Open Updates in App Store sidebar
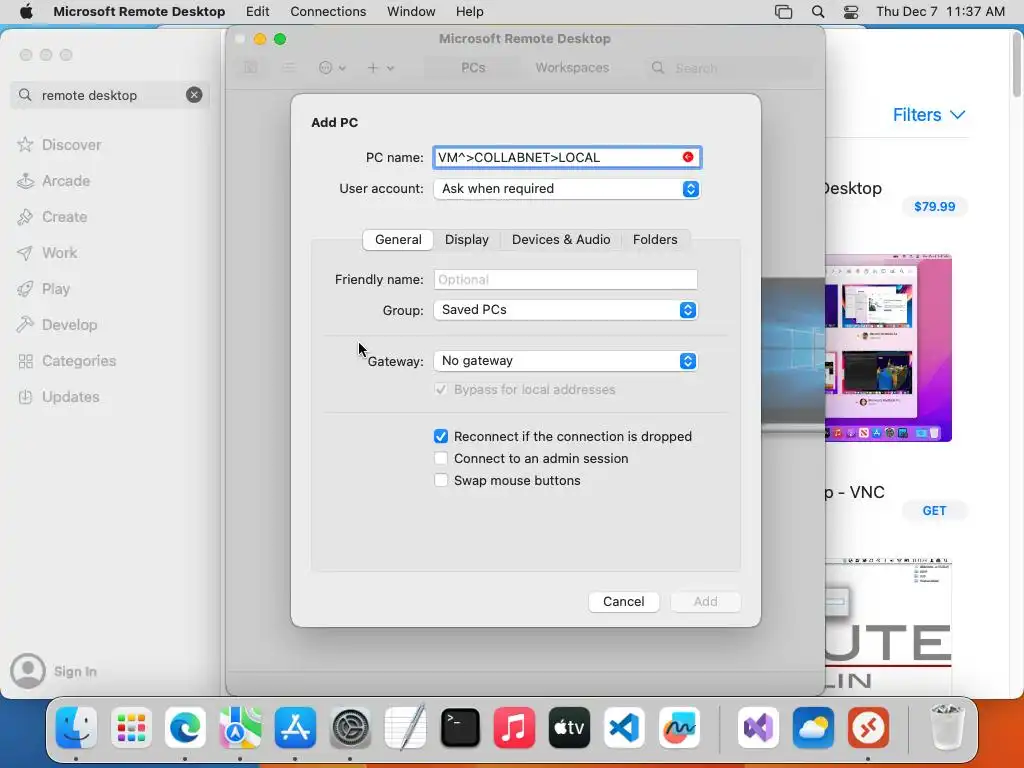The height and width of the screenshot is (768, 1024). [x=71, y=396]
